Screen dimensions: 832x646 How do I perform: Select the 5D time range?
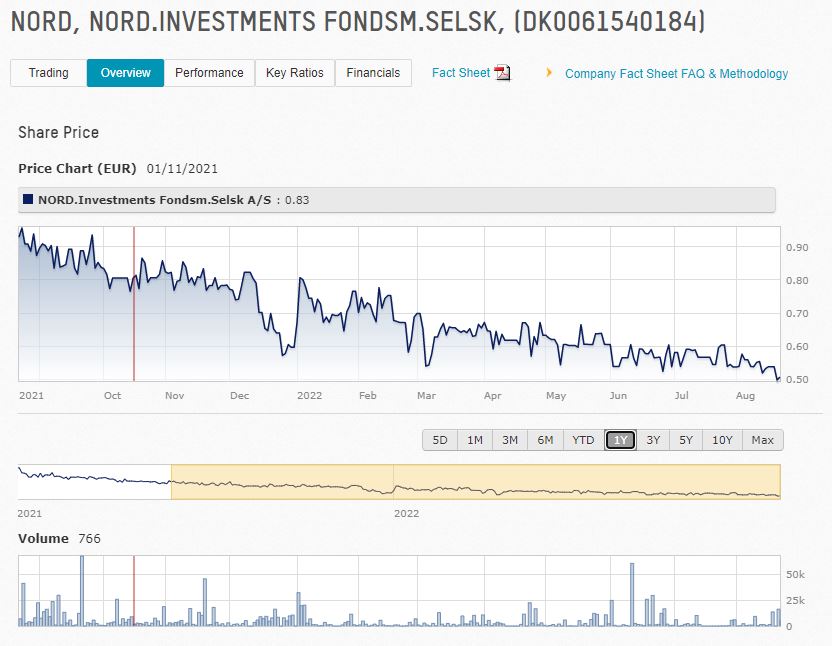click(x=440, y=440)
